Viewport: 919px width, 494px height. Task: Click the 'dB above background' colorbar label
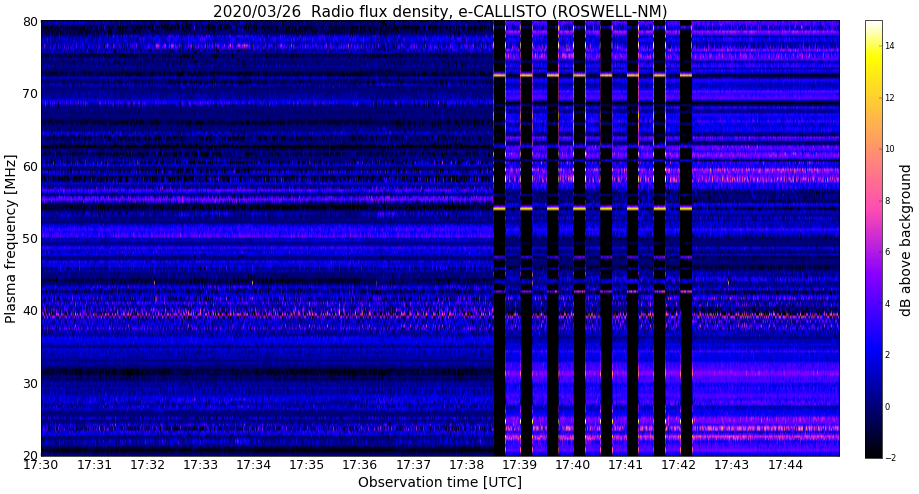coord(906,240)
